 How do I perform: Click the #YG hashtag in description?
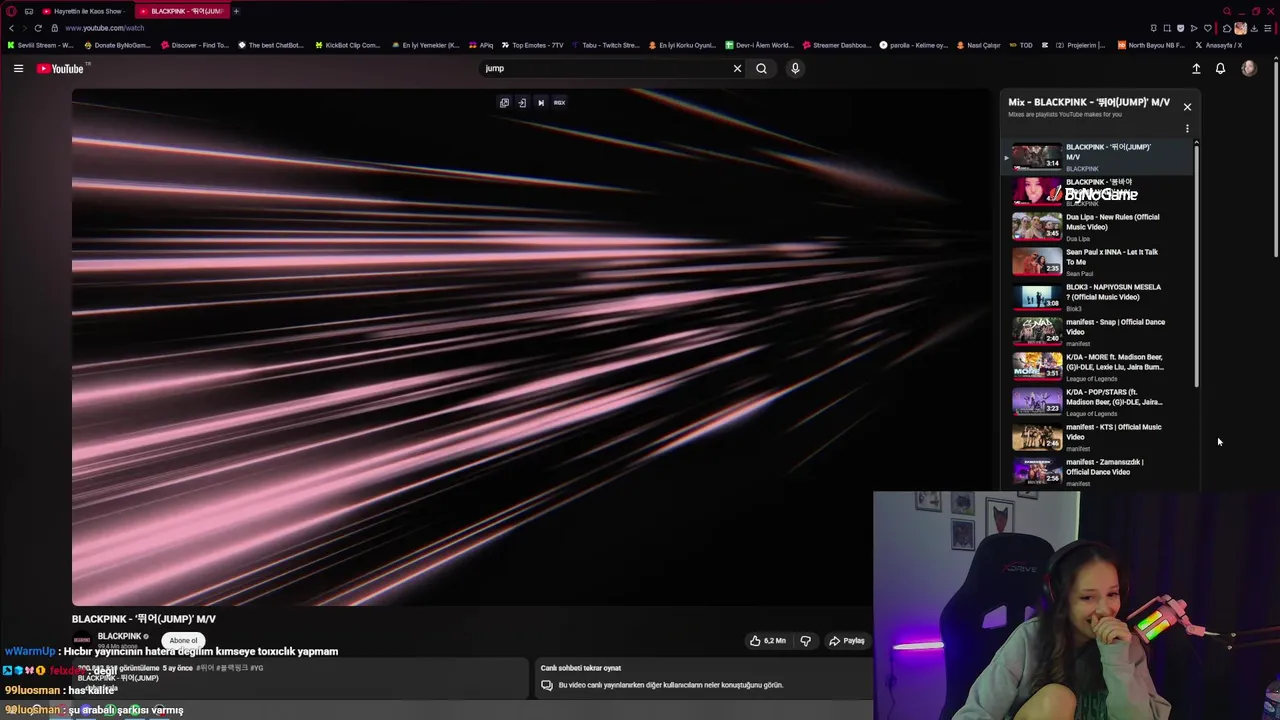[x=257, y=668]
